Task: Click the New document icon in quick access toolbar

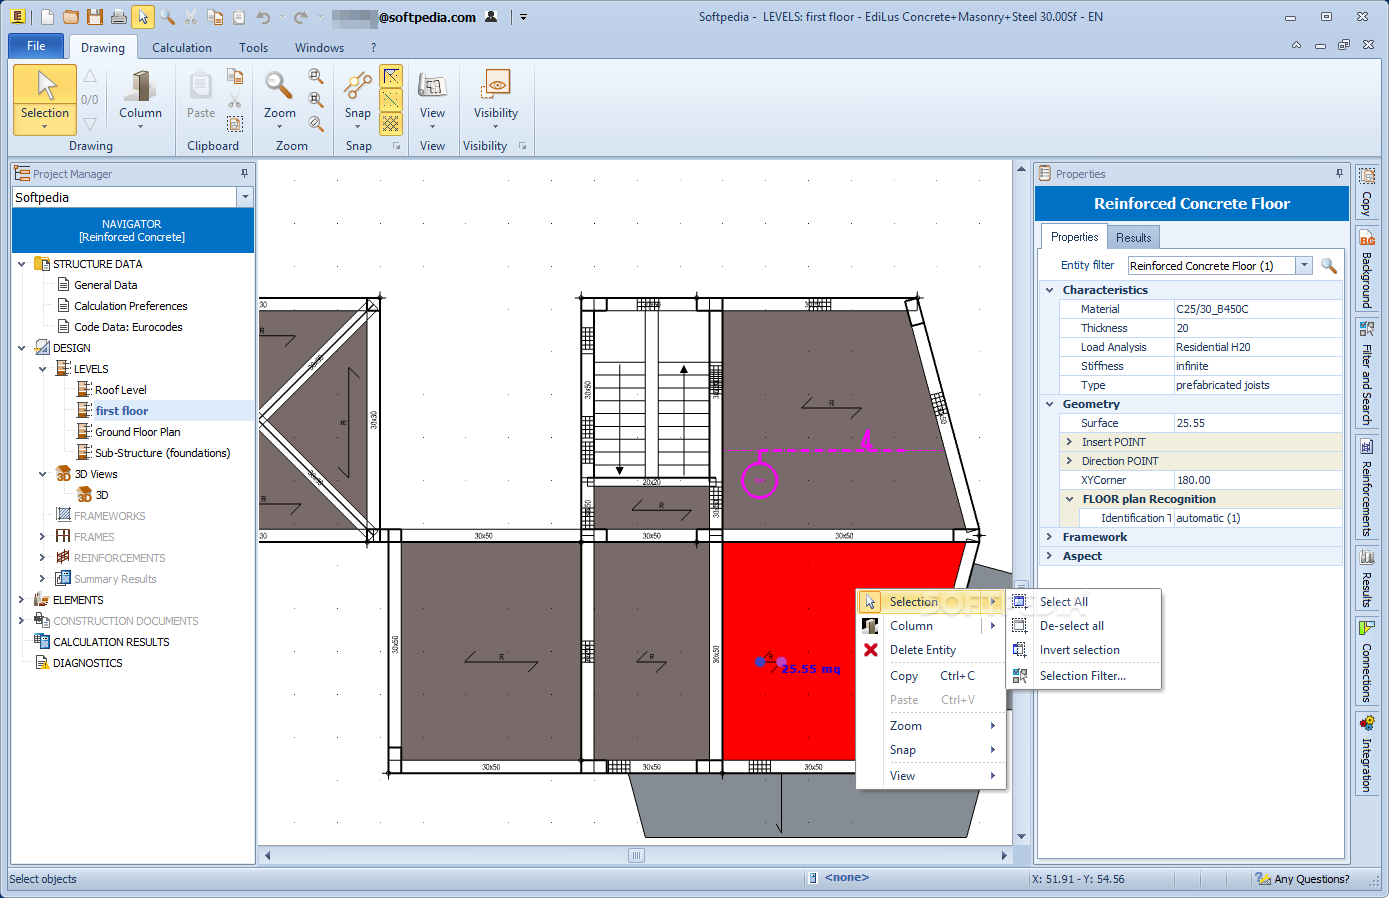Action: point(47,17)
